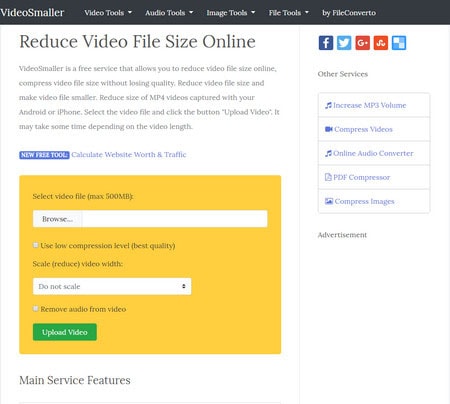
Task: Click the green Upload Video button
Action: (65, 332)
